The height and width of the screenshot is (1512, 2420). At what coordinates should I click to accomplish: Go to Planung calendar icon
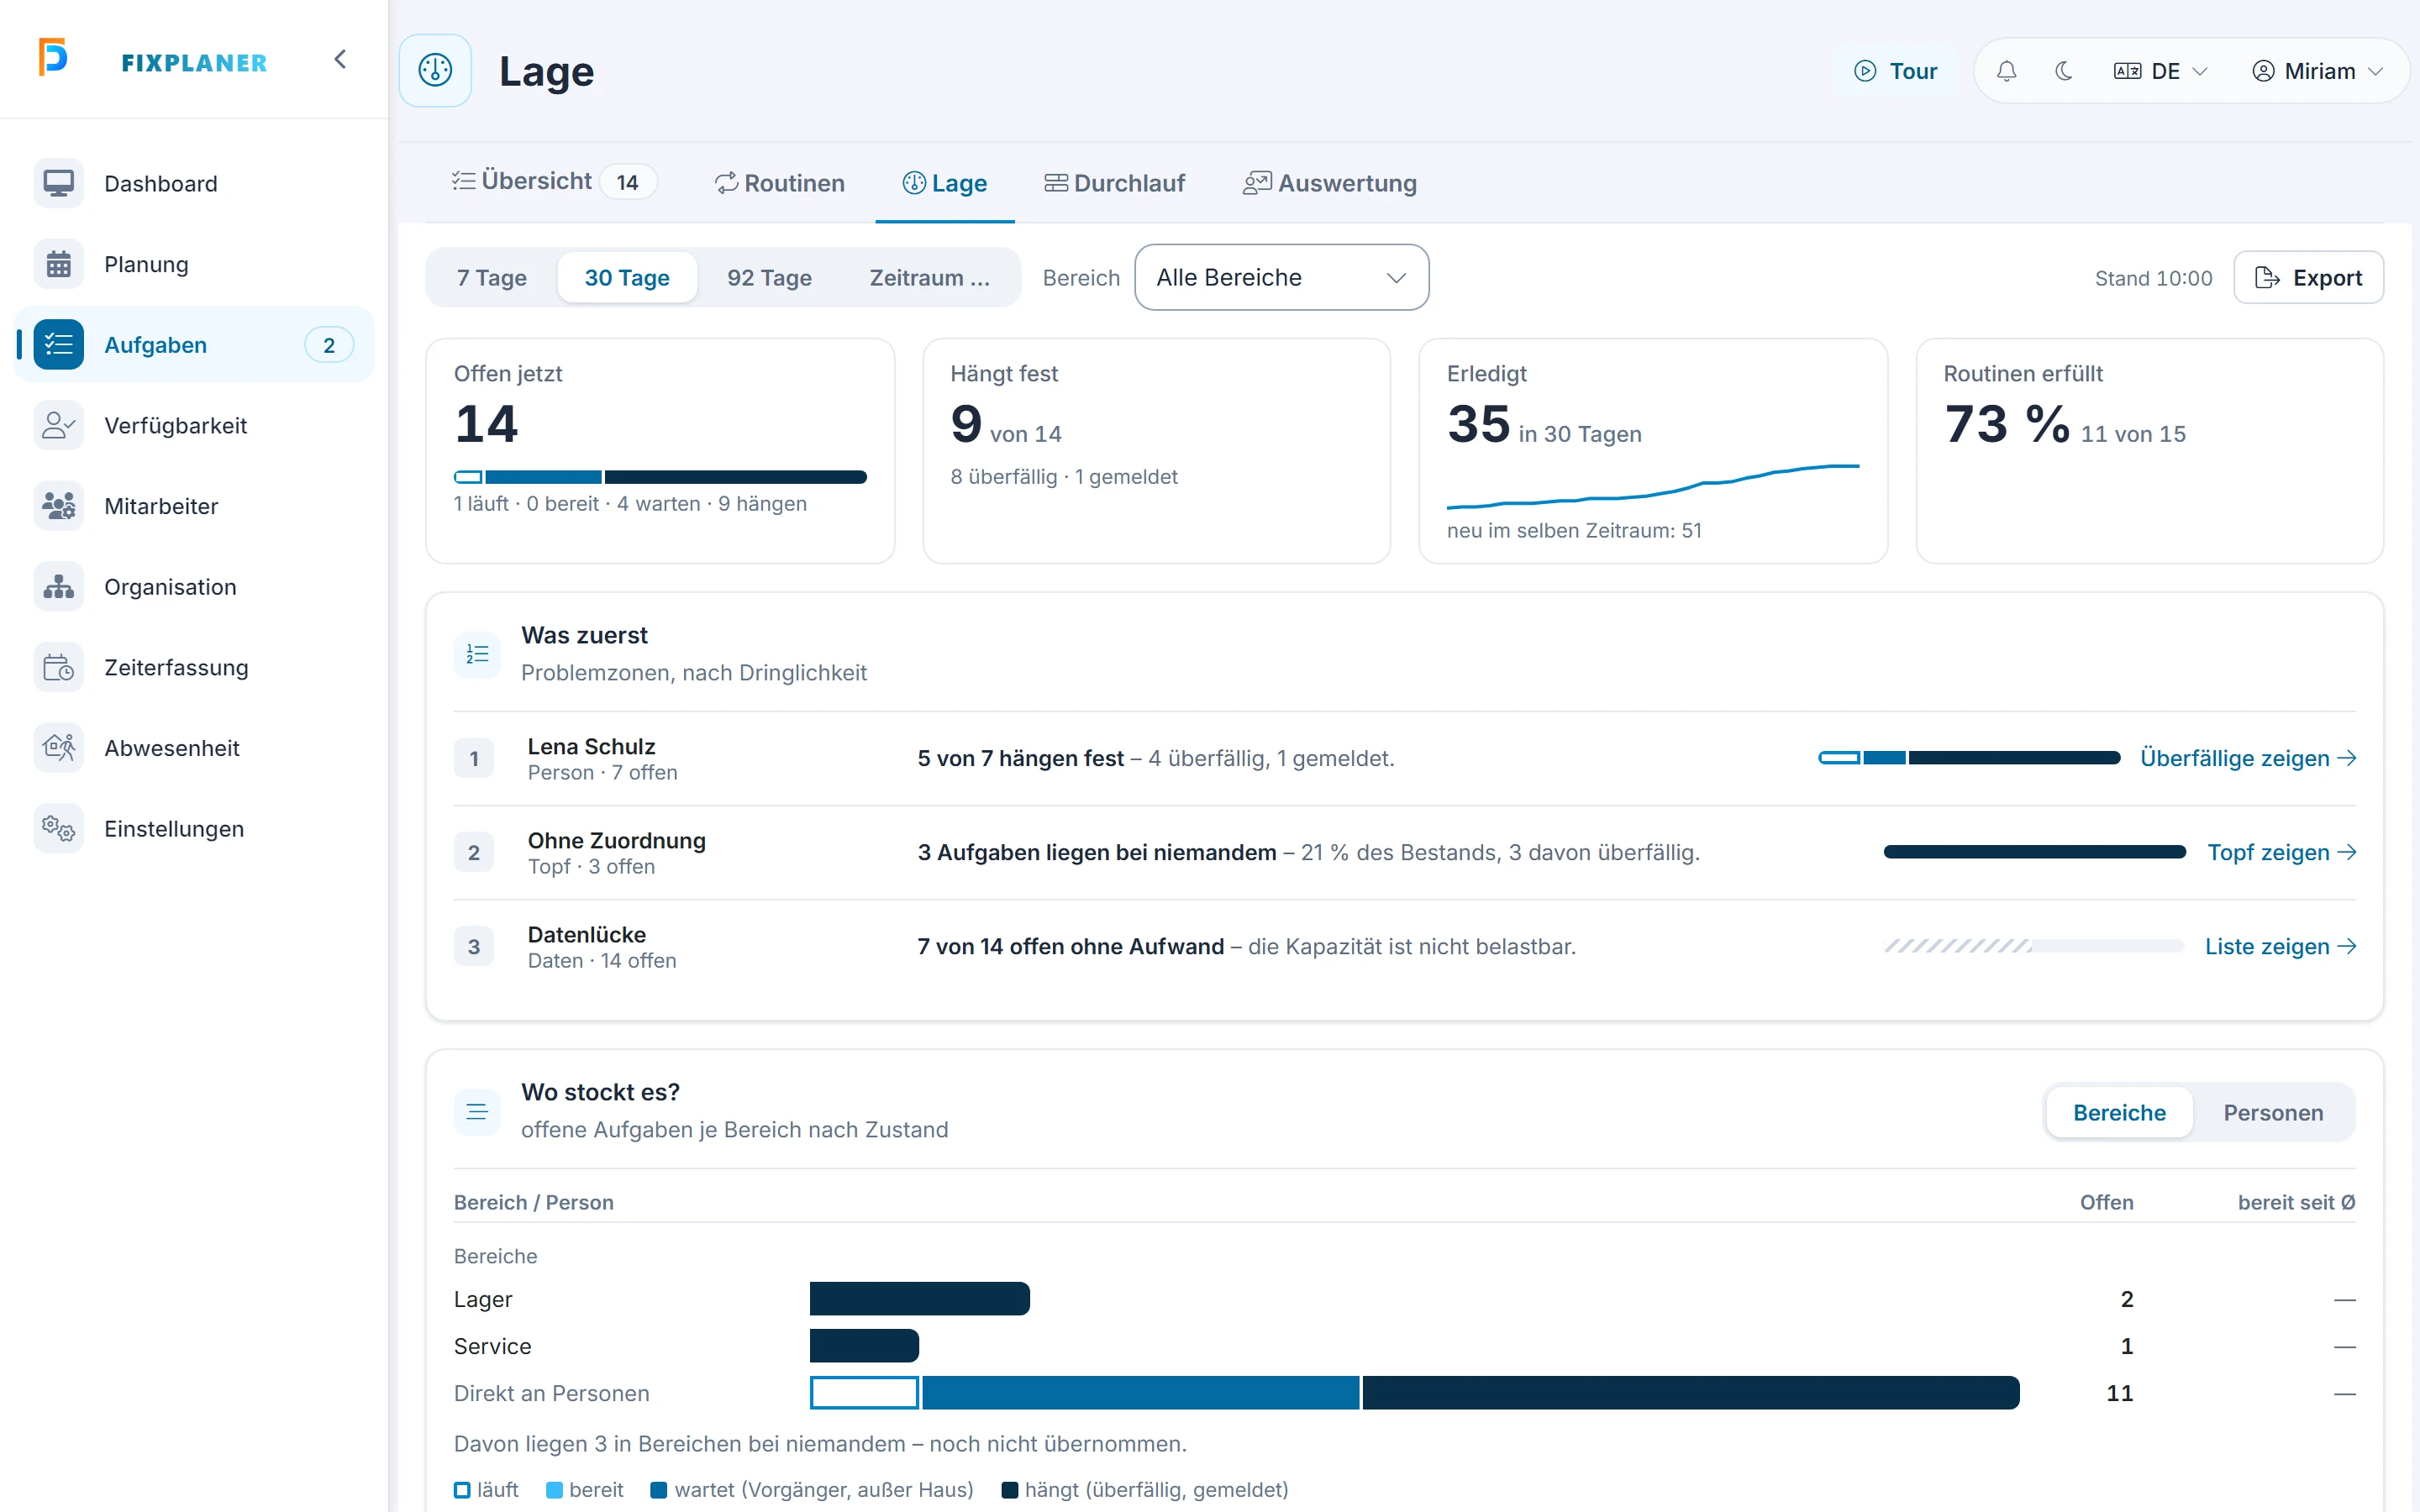tap(58, 264)
